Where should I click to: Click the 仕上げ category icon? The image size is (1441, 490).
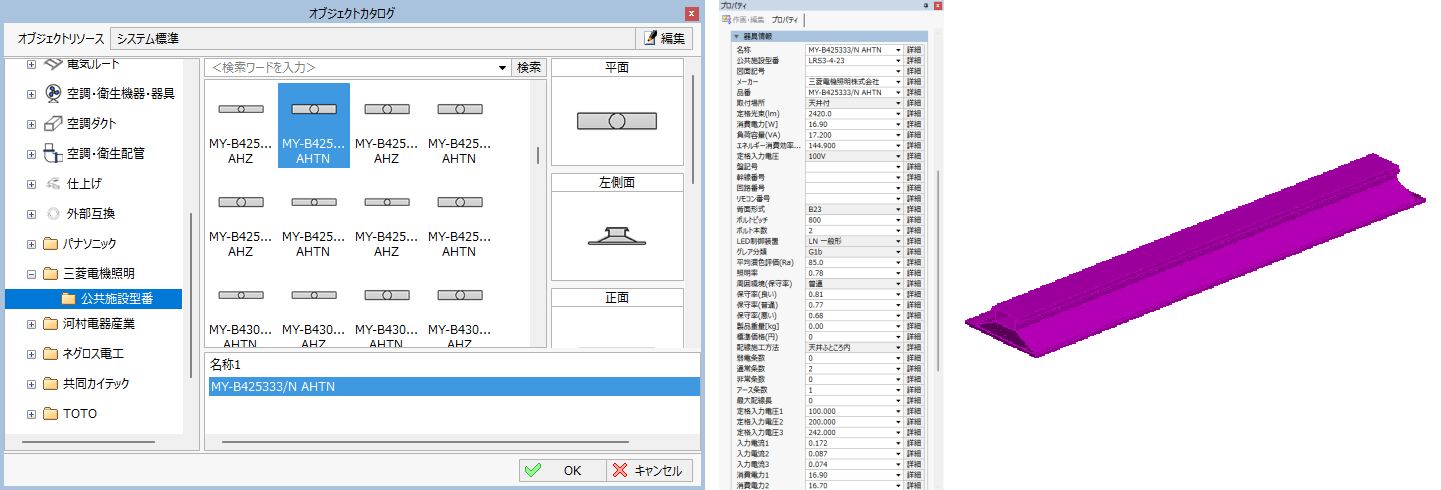pos(54,184)
